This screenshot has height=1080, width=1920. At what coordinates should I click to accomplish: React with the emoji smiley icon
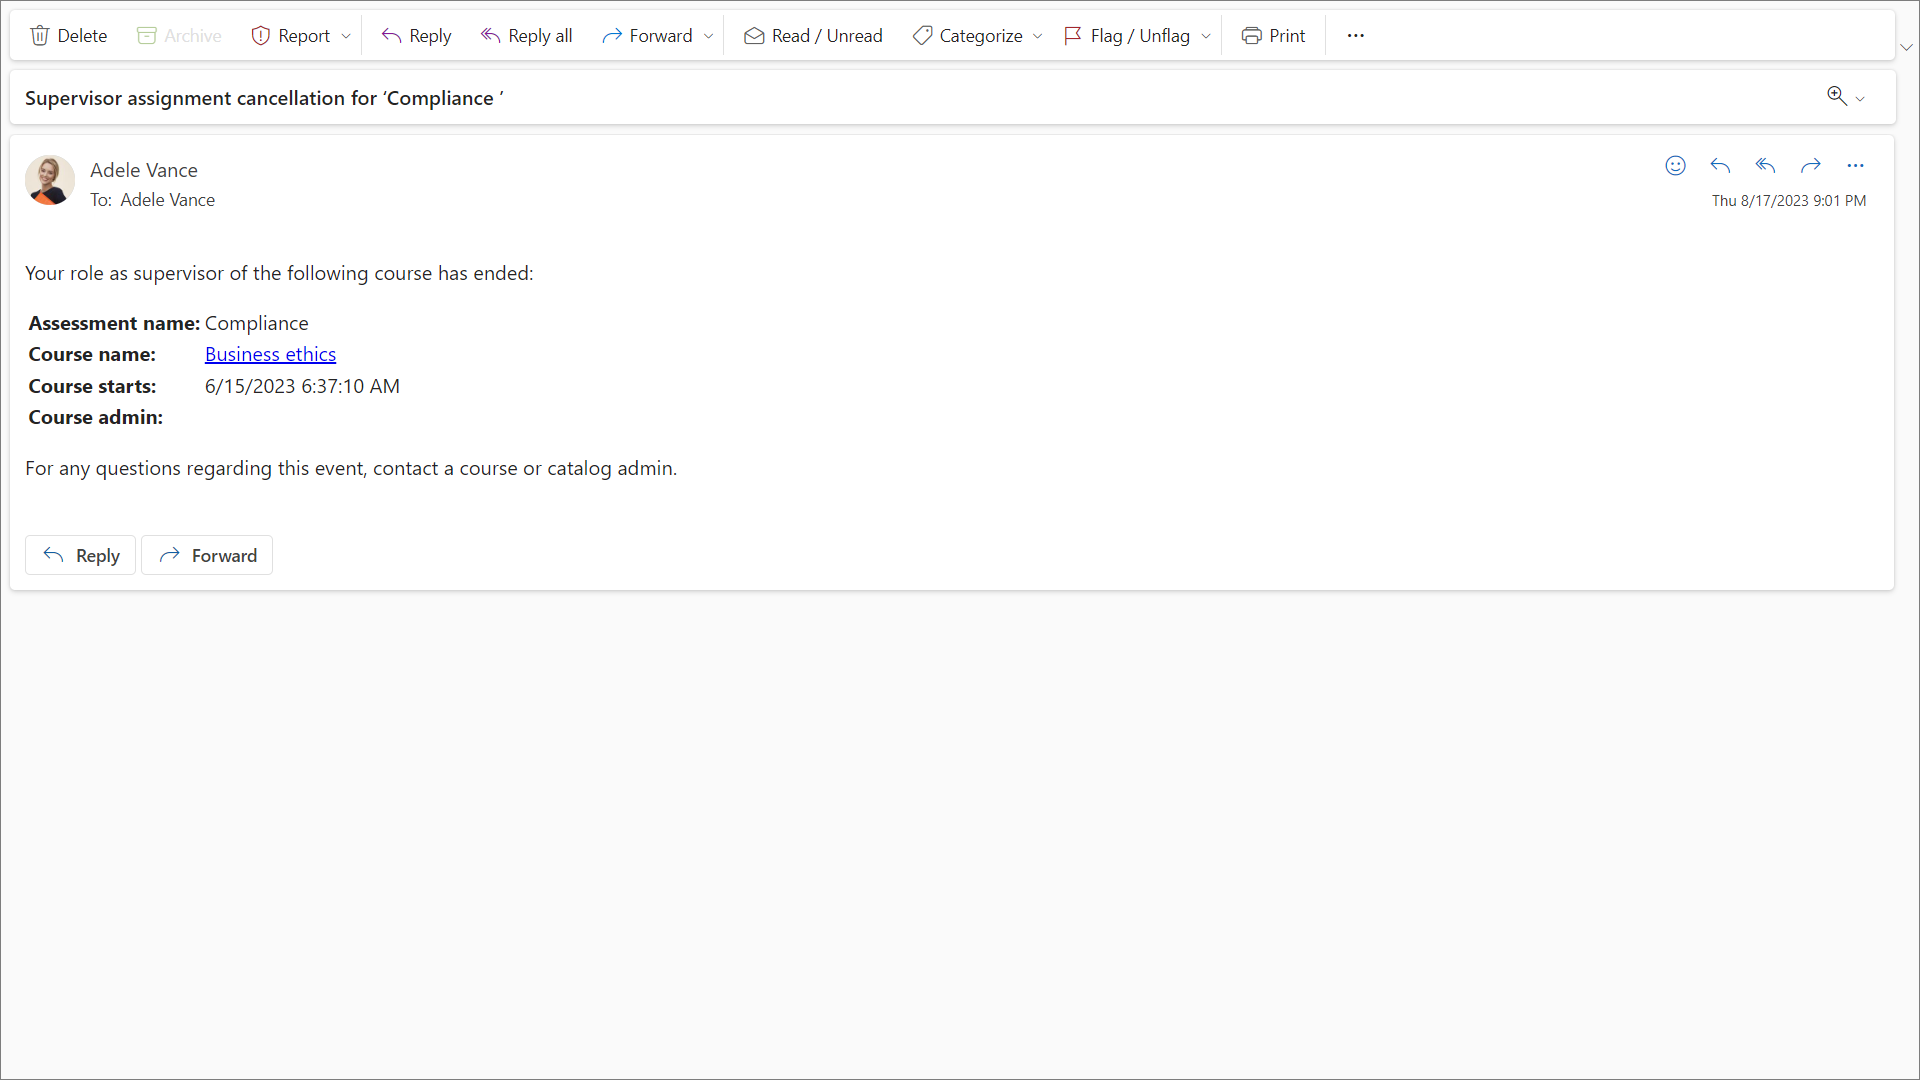pos(1675,166)
